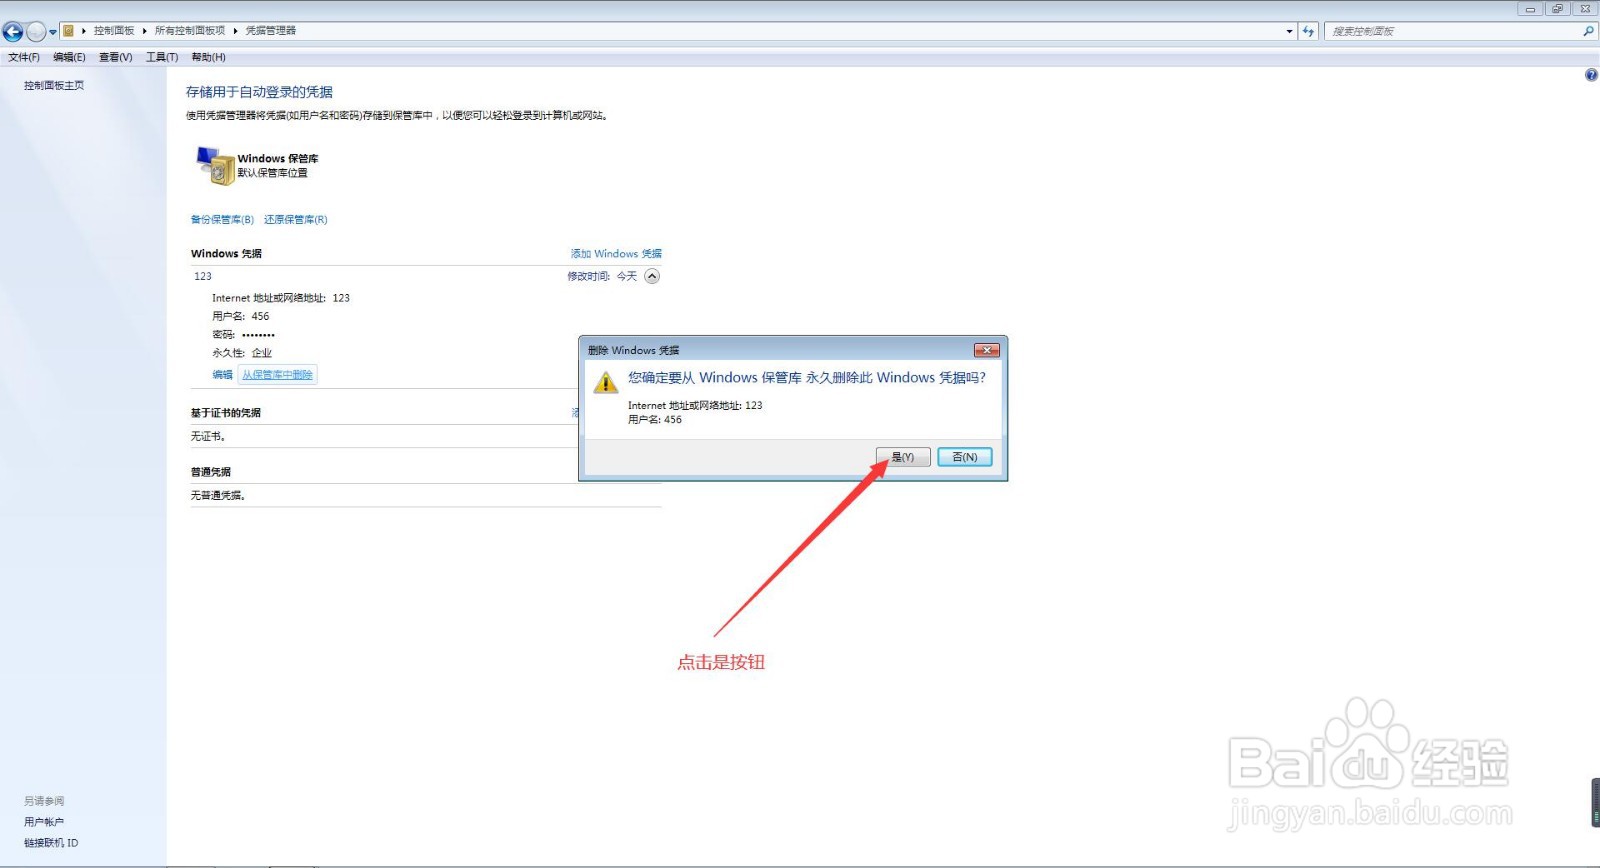Open the 工具(T) menu
This screenshot has height=868, width=1600.
pyautogui.click(x=162, y=57)
